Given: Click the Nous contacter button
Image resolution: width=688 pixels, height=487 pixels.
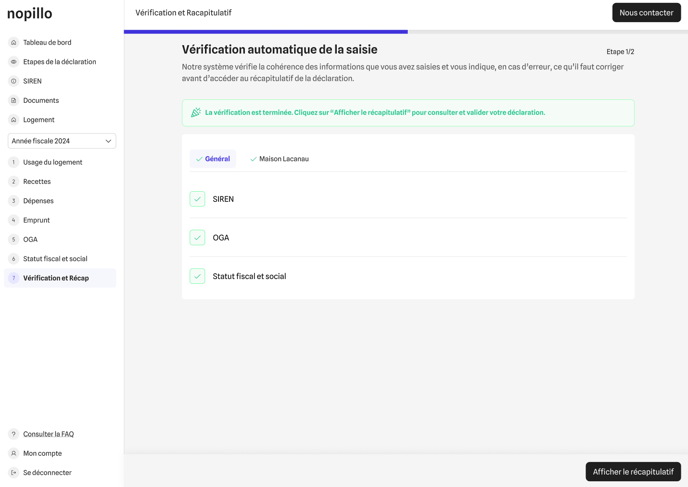Looking at the screenshot, I should tap(646, 13).
